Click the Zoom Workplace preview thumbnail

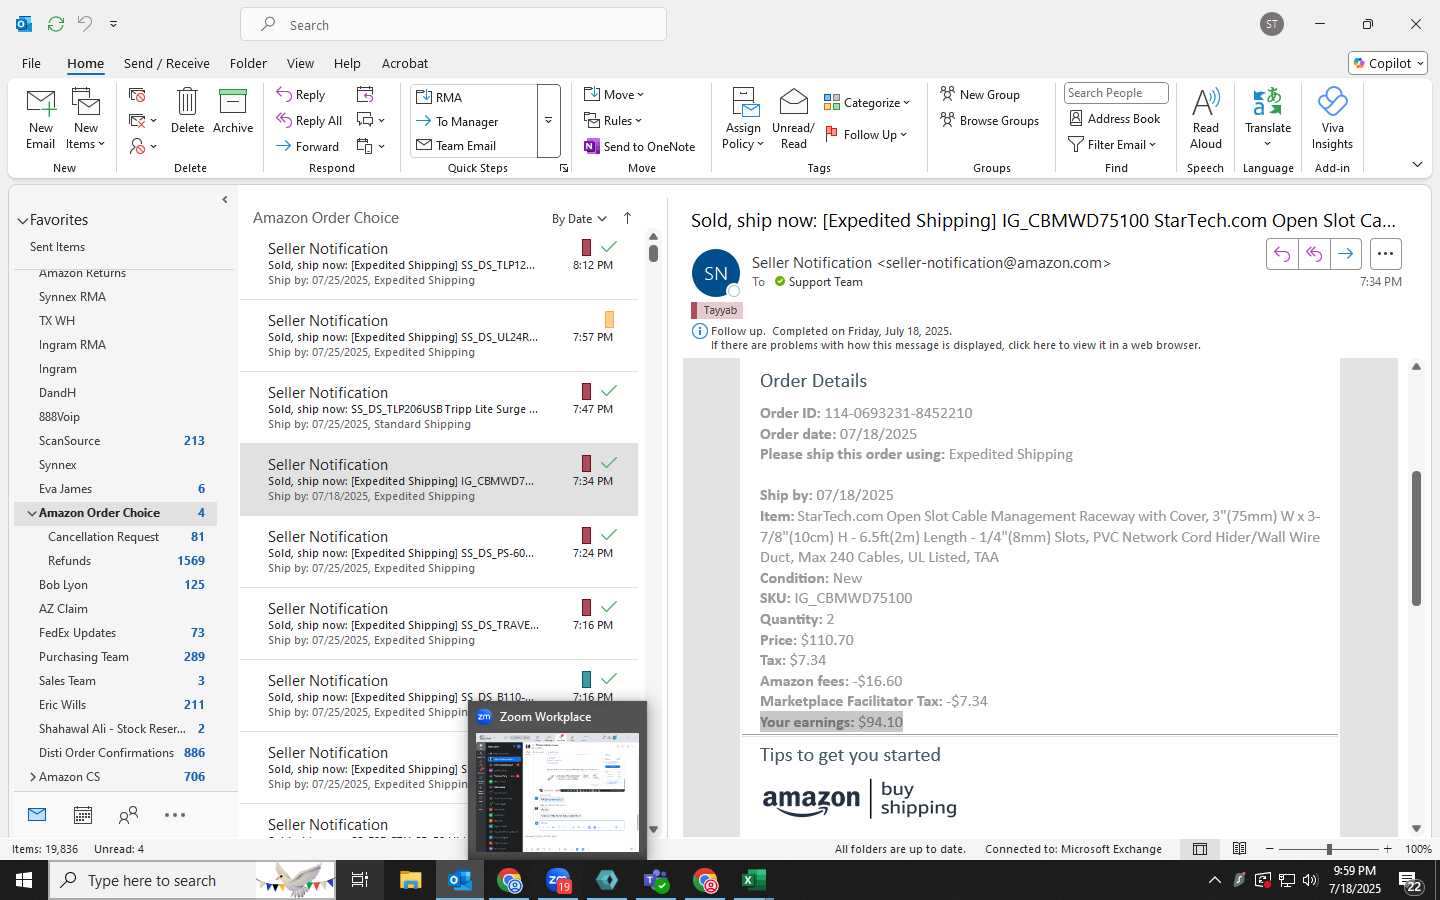click(557, 793)
